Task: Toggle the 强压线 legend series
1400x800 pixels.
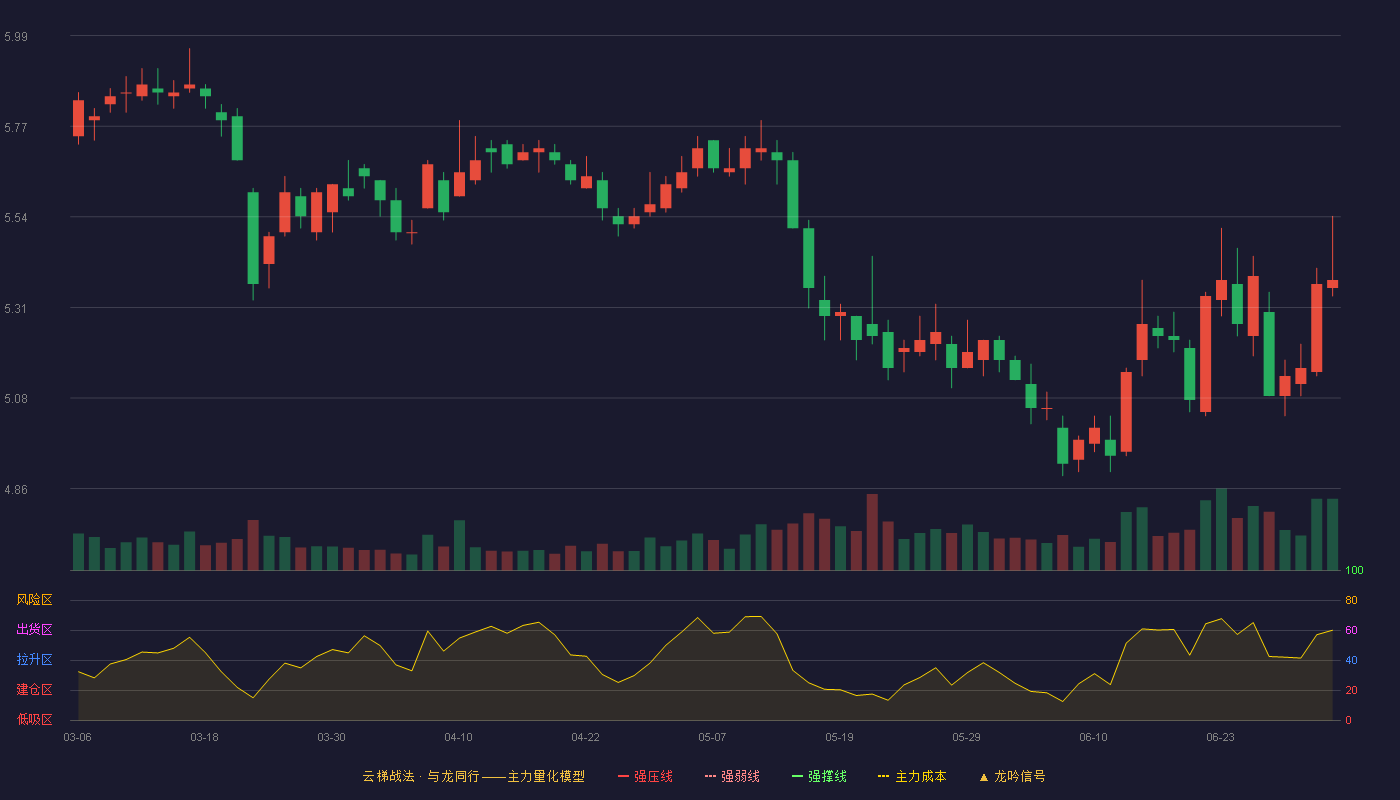Action: pos(645,776)
